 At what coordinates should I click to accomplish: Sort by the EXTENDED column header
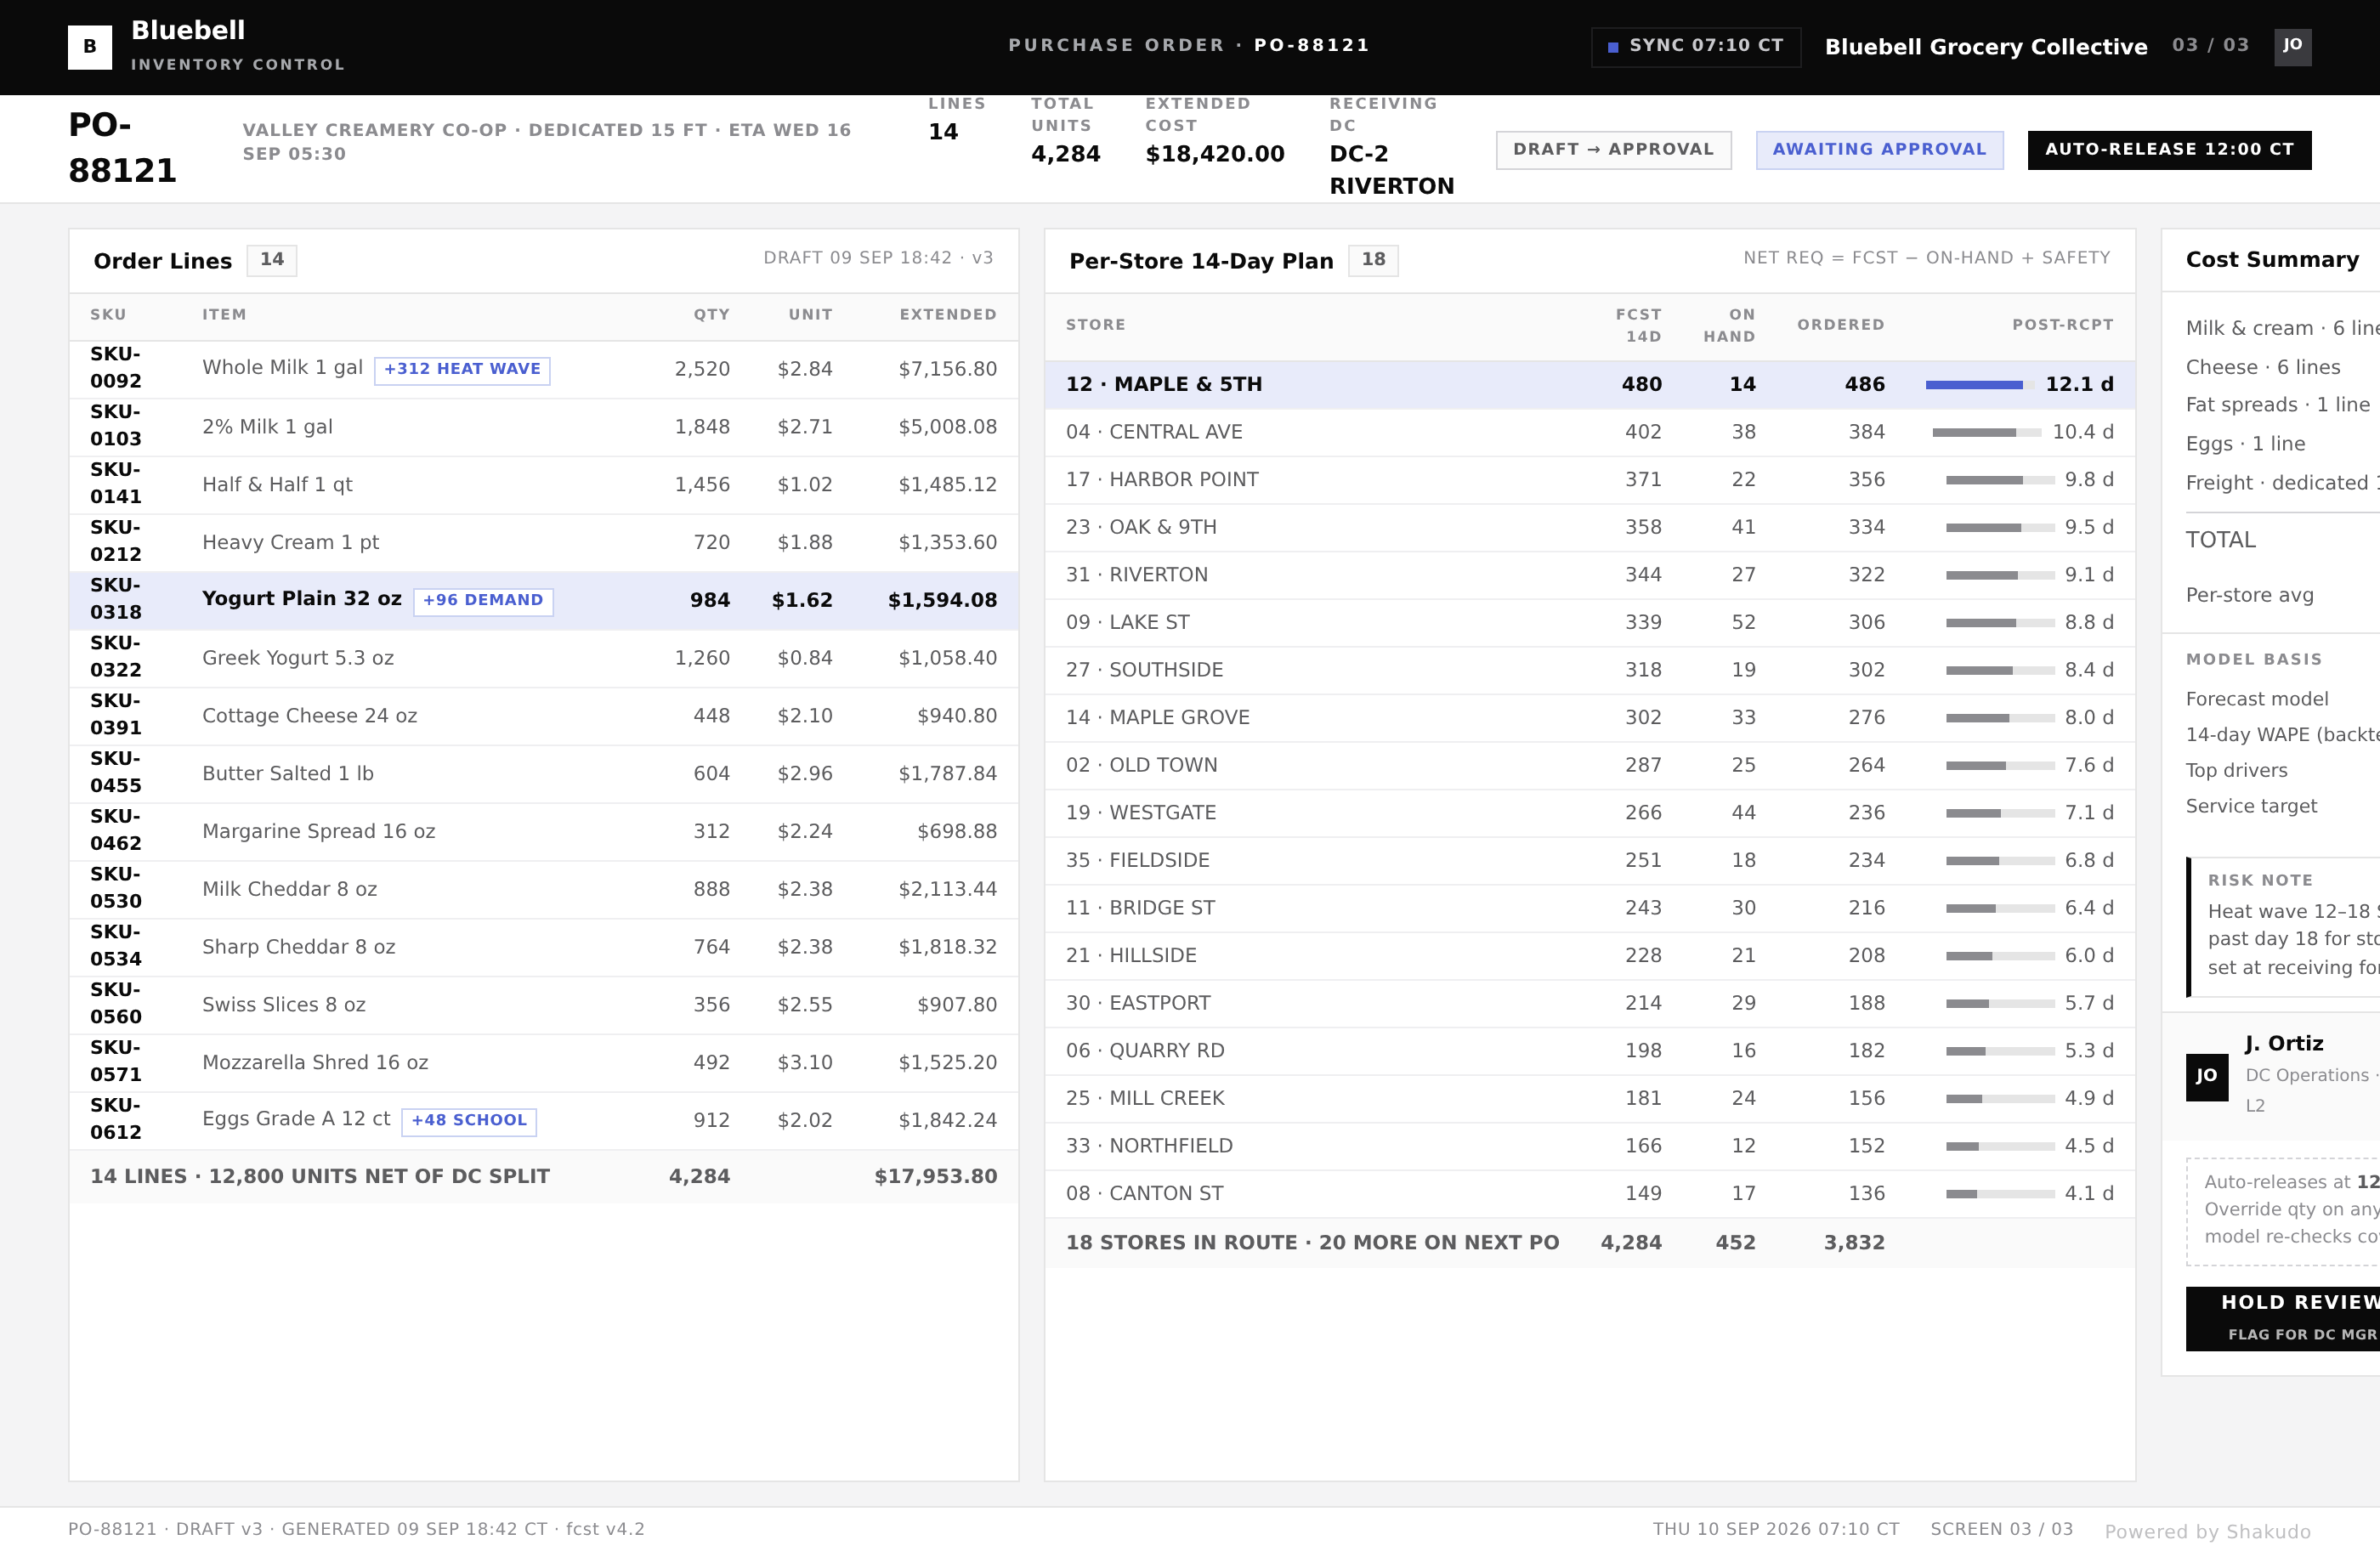947,315
